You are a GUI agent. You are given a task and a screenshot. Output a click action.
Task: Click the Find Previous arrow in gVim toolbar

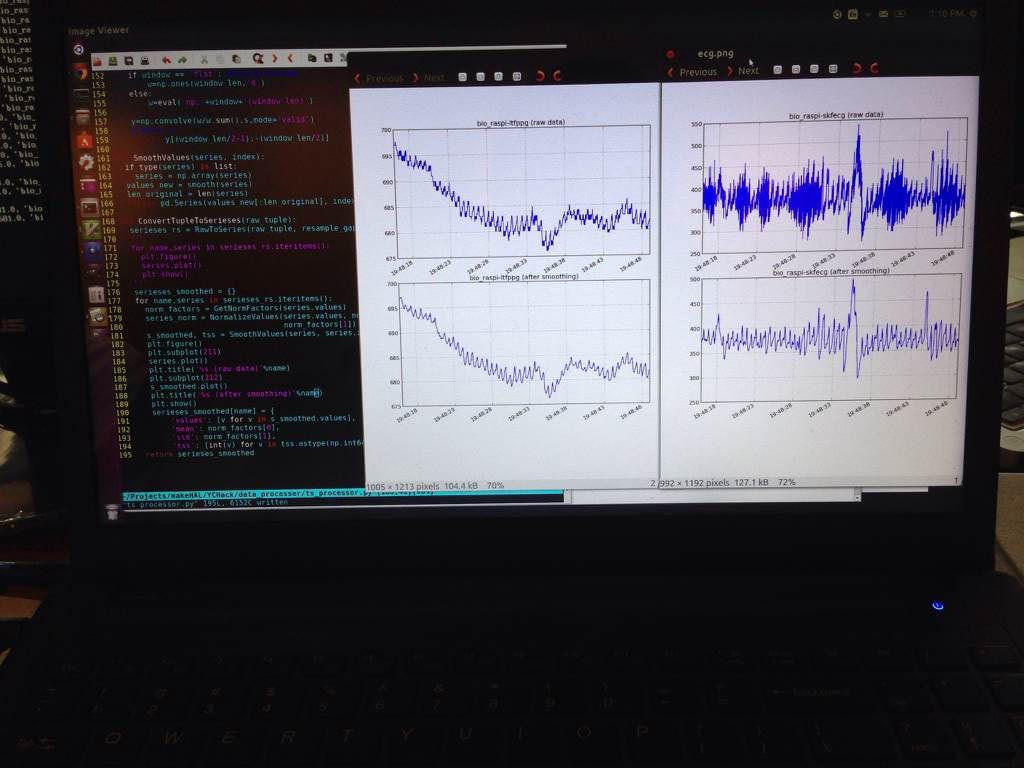[x=291, y=59]
